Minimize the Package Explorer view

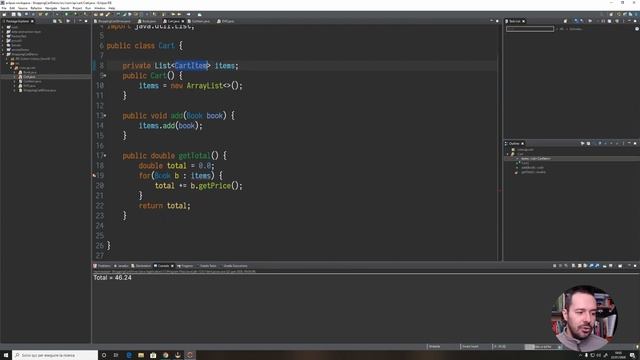[x=80, y=21]
